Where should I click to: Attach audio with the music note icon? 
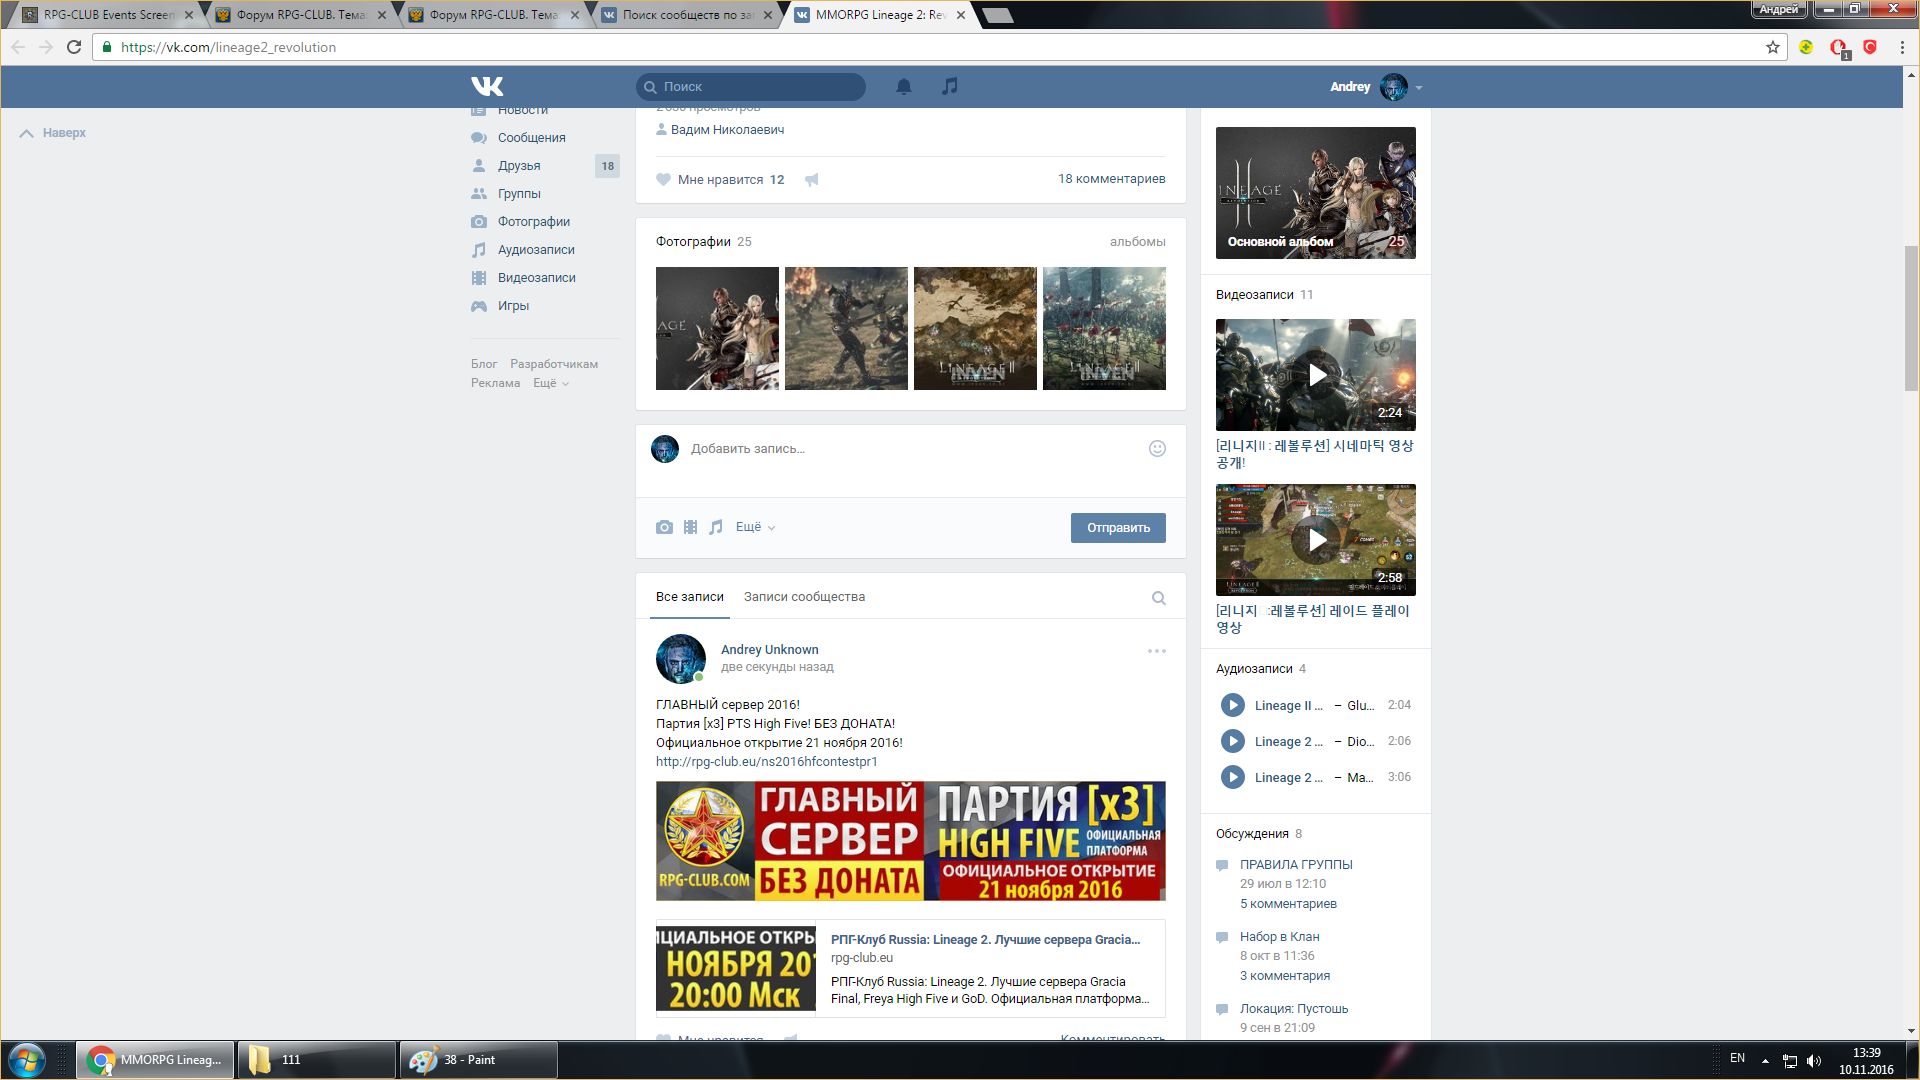tap(716, 527)
